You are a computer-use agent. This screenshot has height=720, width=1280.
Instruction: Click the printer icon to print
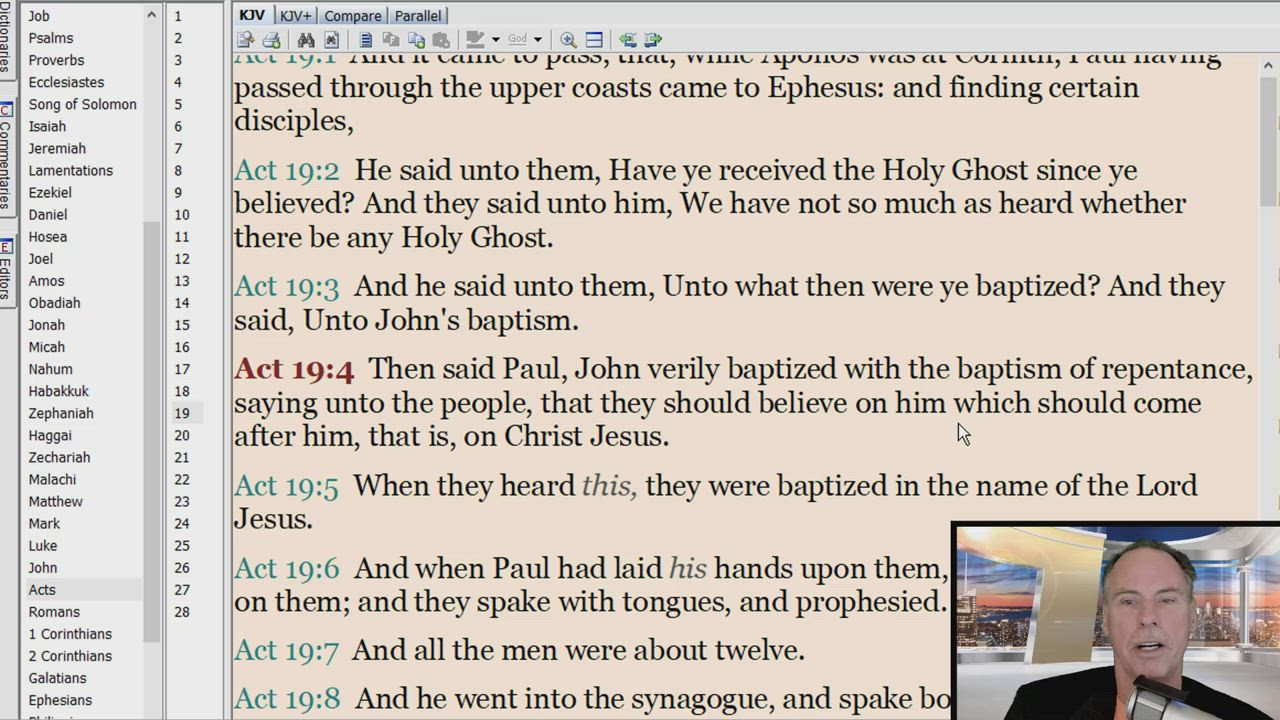(271, 40)
